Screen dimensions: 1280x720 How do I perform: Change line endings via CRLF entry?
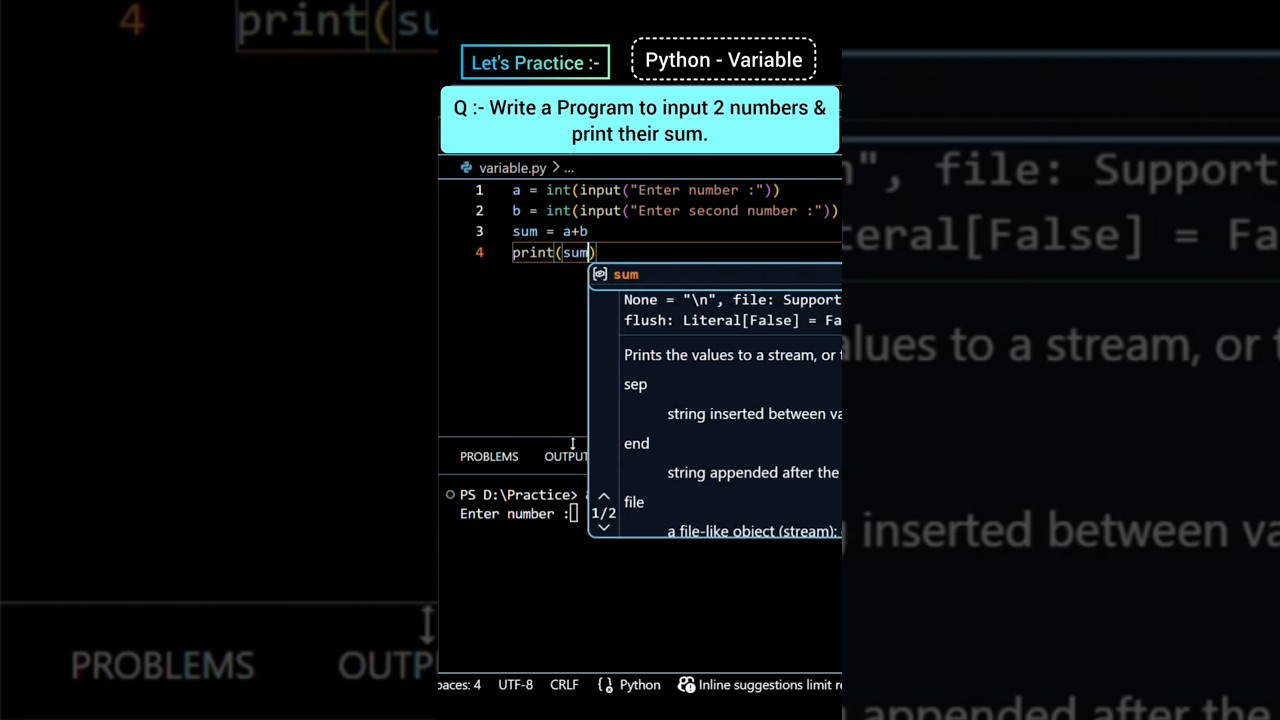(x=564, y=685)
